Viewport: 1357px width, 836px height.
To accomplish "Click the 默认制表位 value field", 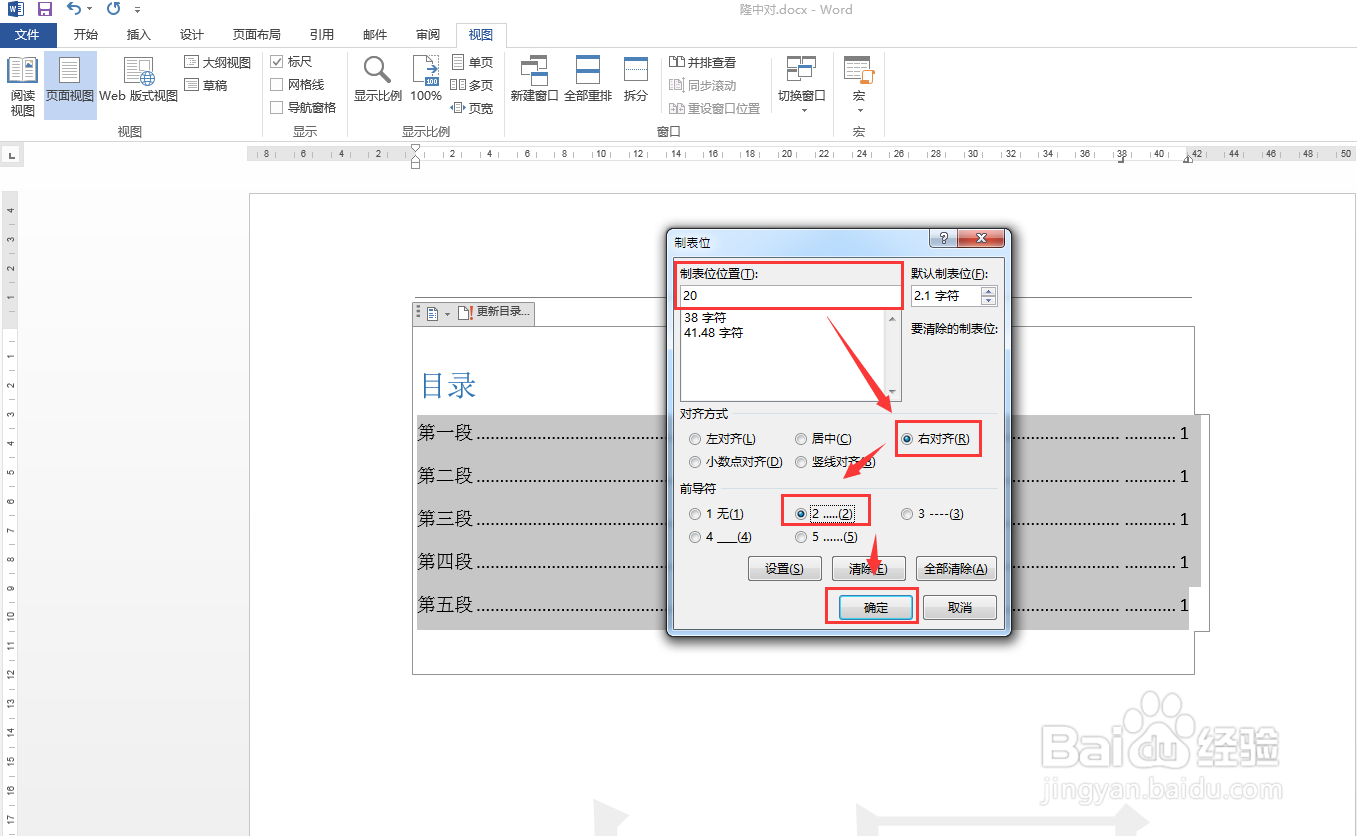I will pyautogui.click(x=946, y=296).
